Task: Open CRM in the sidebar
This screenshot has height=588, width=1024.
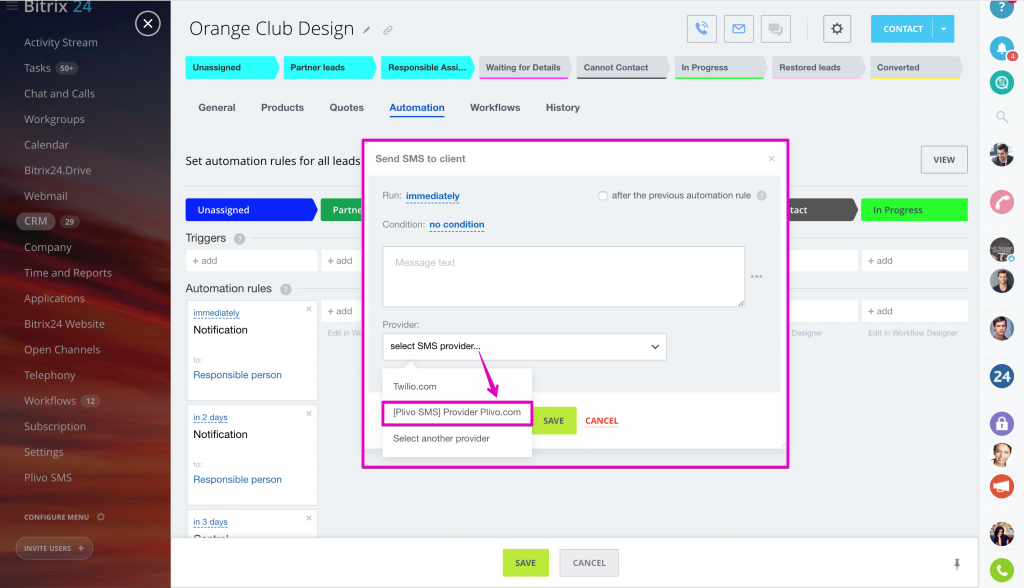Action: (35, 221)
